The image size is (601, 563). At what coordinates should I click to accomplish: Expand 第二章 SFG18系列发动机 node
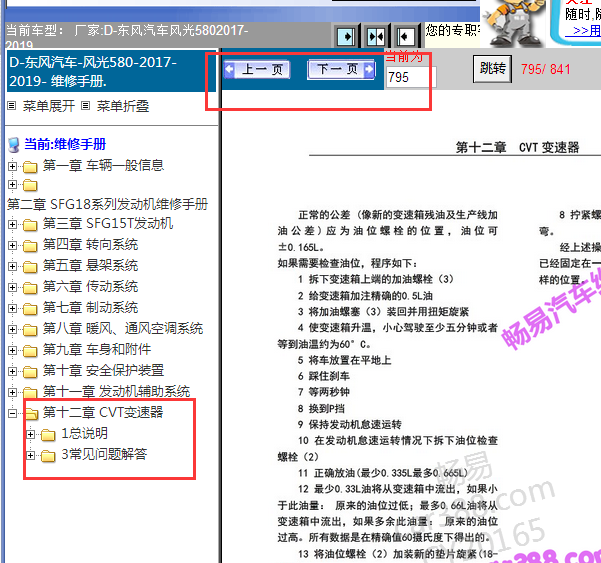click(x=12, y=185)
